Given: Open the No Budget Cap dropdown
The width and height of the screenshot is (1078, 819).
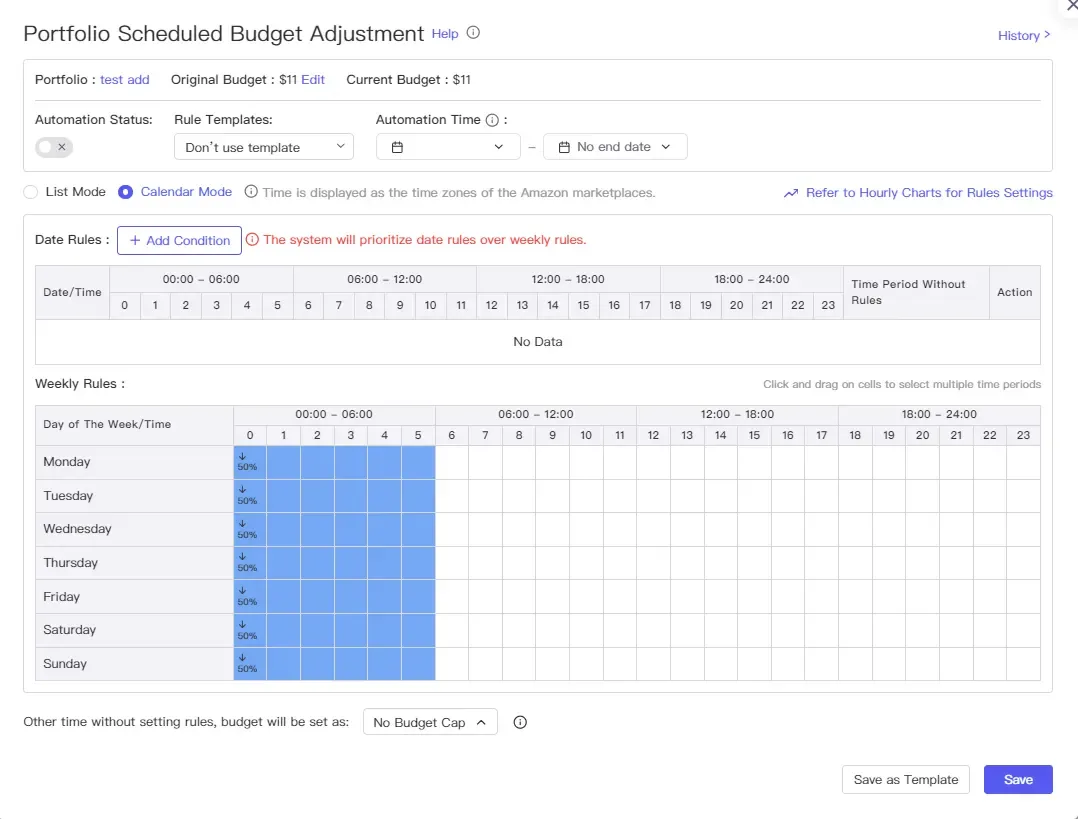Looking at the screenshot, I should point(430,722).
